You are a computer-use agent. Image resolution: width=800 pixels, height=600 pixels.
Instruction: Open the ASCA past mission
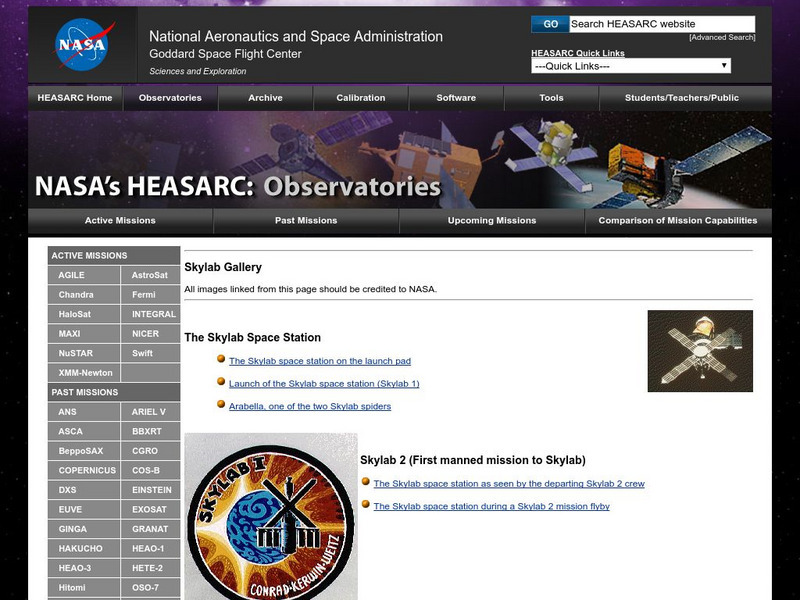[84, 431]
